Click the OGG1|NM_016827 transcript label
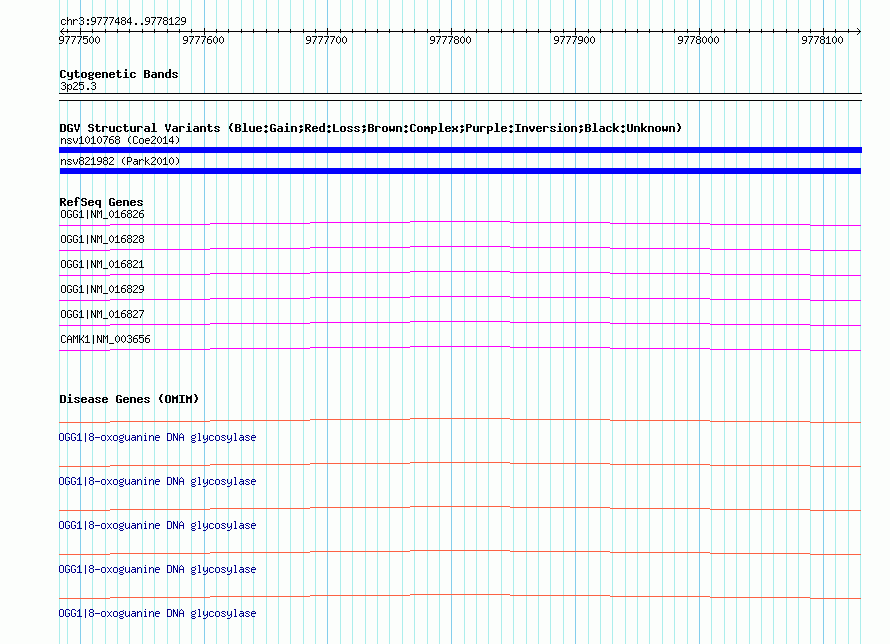Image resolution: width=890 pixels, height=644 pixels. (102, 314)
